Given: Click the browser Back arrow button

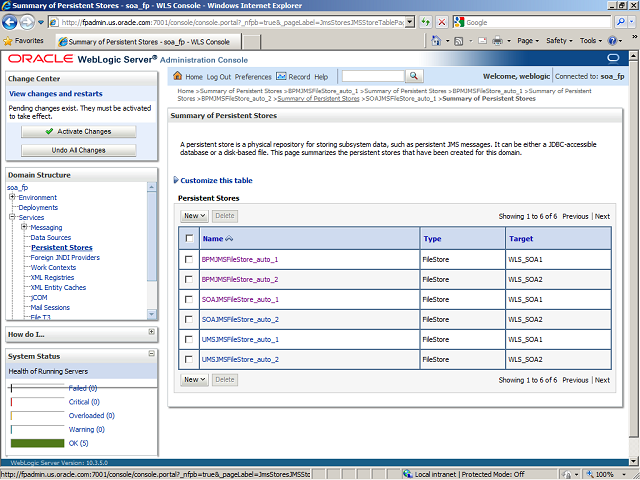Looking at the screenshot, I should click(x=13, y=22).
